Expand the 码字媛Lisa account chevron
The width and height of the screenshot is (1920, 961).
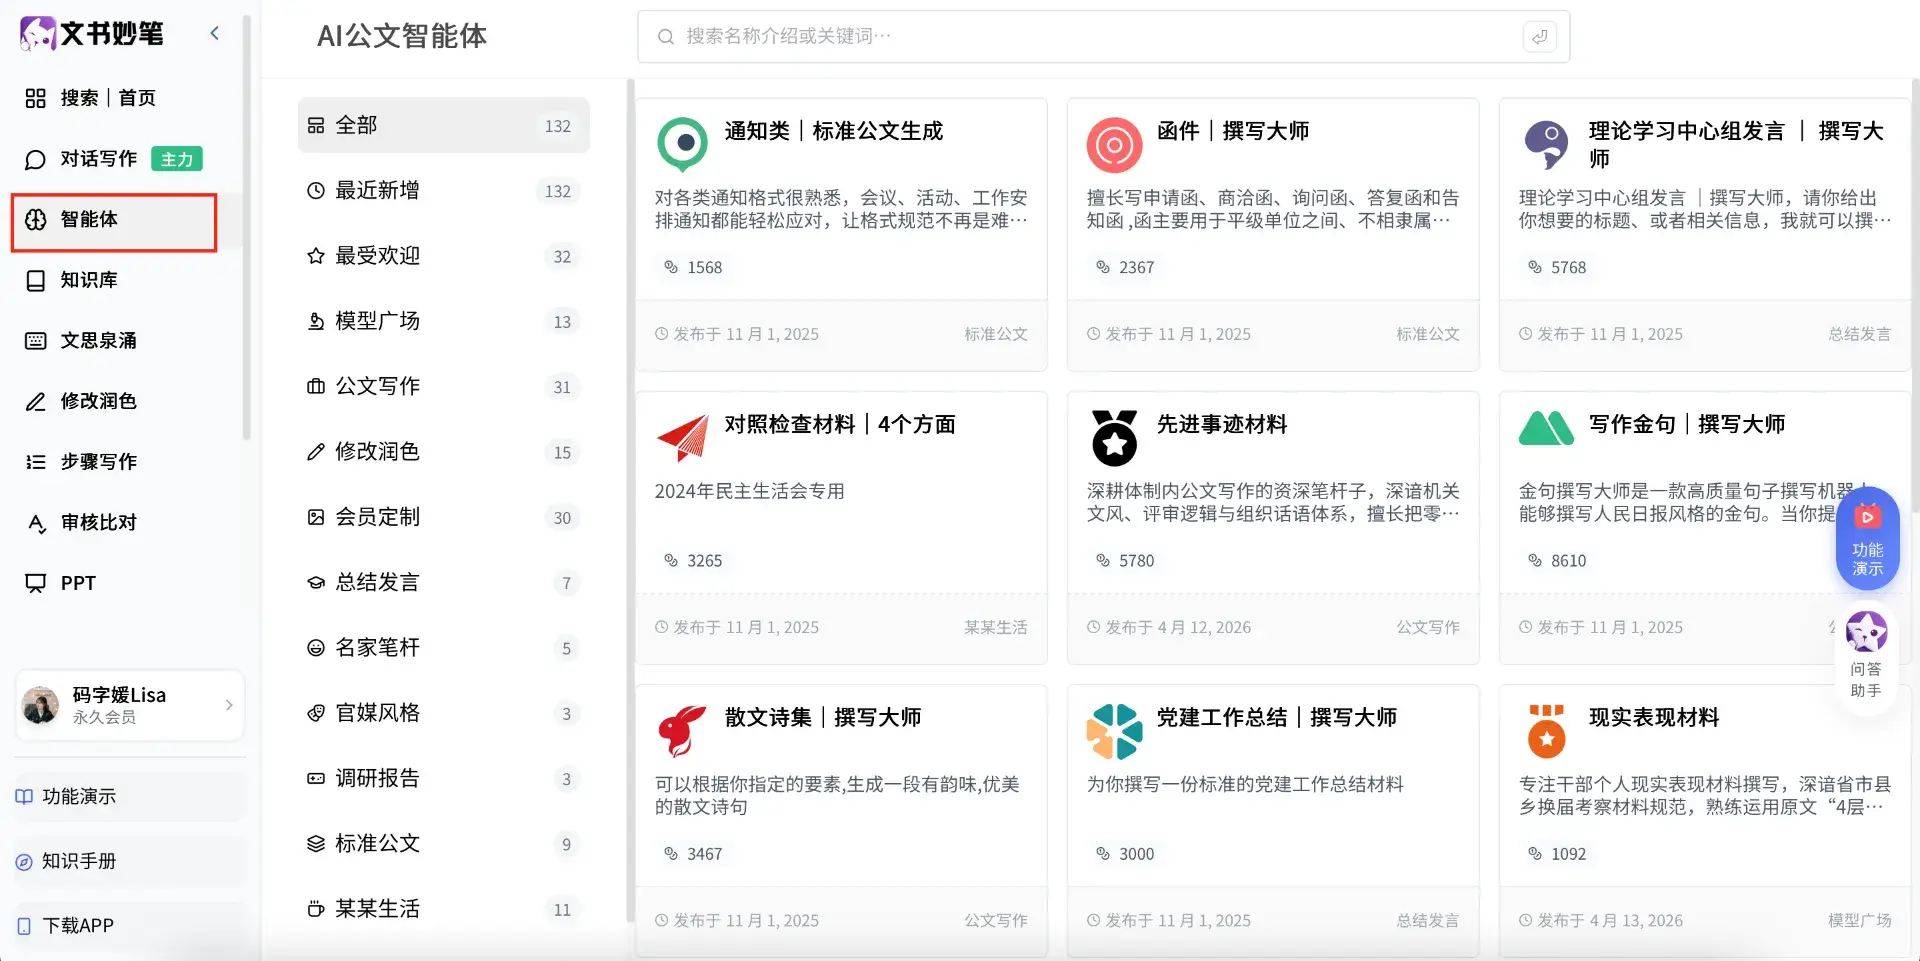pos(229,705)
